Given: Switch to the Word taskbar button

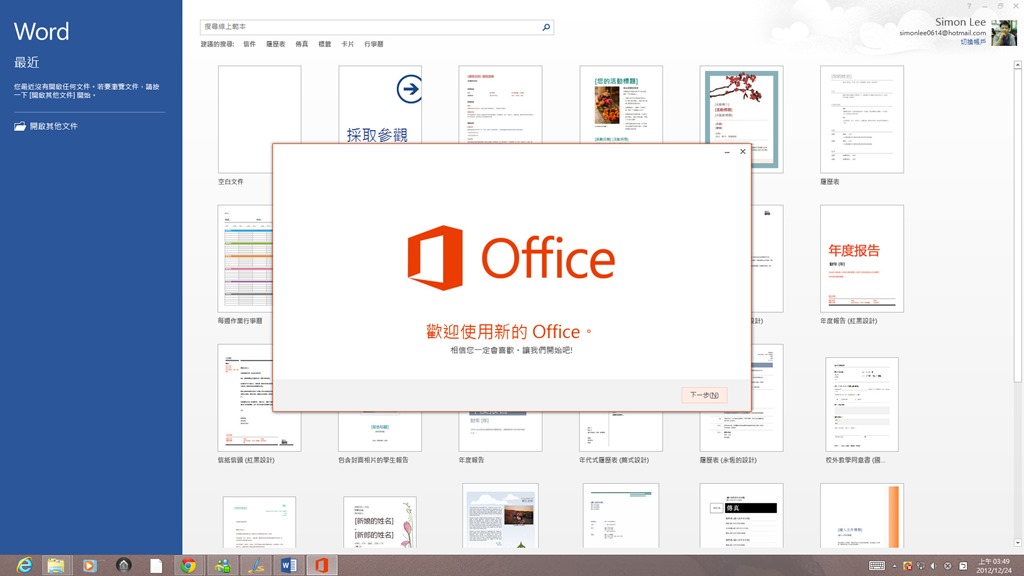Looking at the screenshot, I should click(289, 566).
